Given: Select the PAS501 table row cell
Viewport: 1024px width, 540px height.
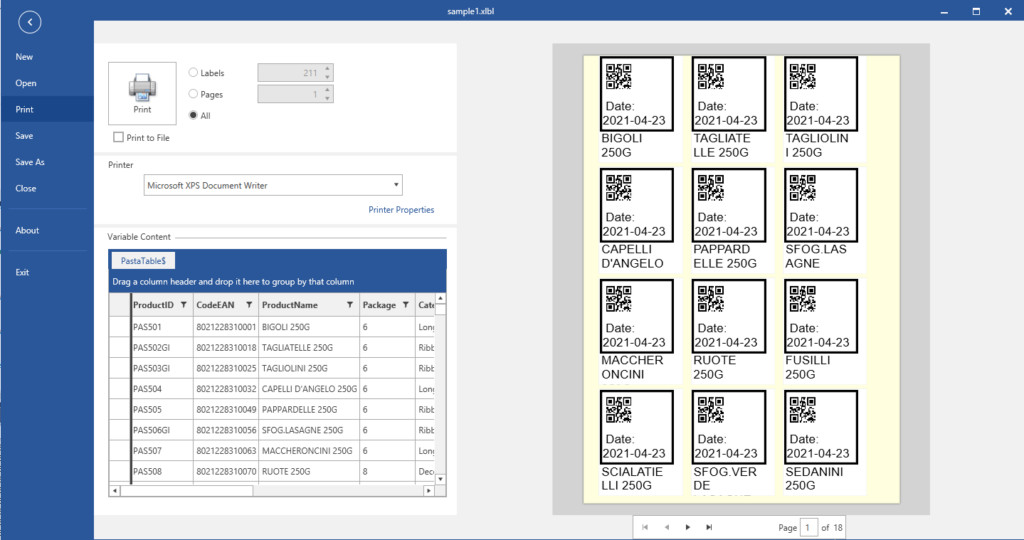Looking at the screenshot, I should (x=162, y=326).
